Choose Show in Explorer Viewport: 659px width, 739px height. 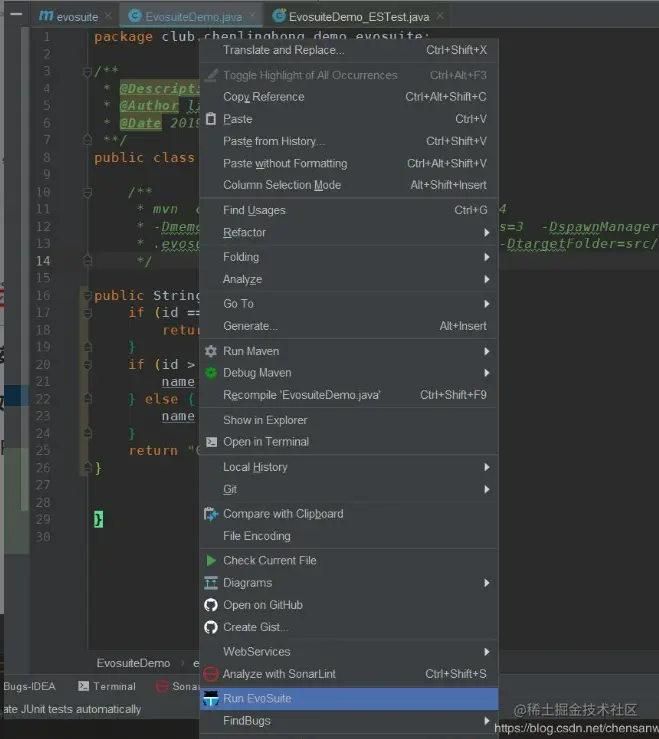tap(349, 420)
